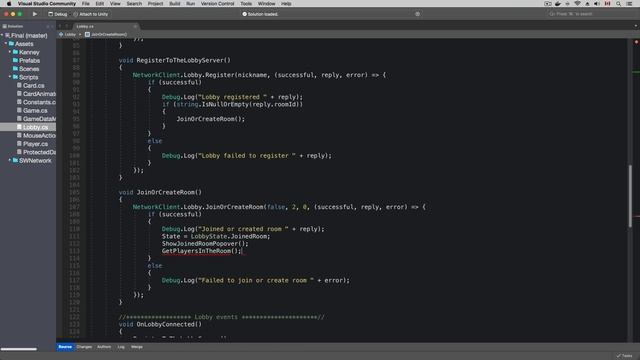Choose the Attach to Unity target
640x360 pixels.
pos(91,14)
